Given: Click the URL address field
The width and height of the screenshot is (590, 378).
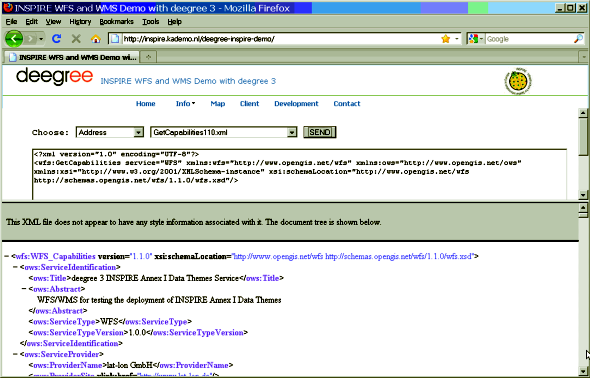Looking at the screenshot, I should (x=280, y=39).
